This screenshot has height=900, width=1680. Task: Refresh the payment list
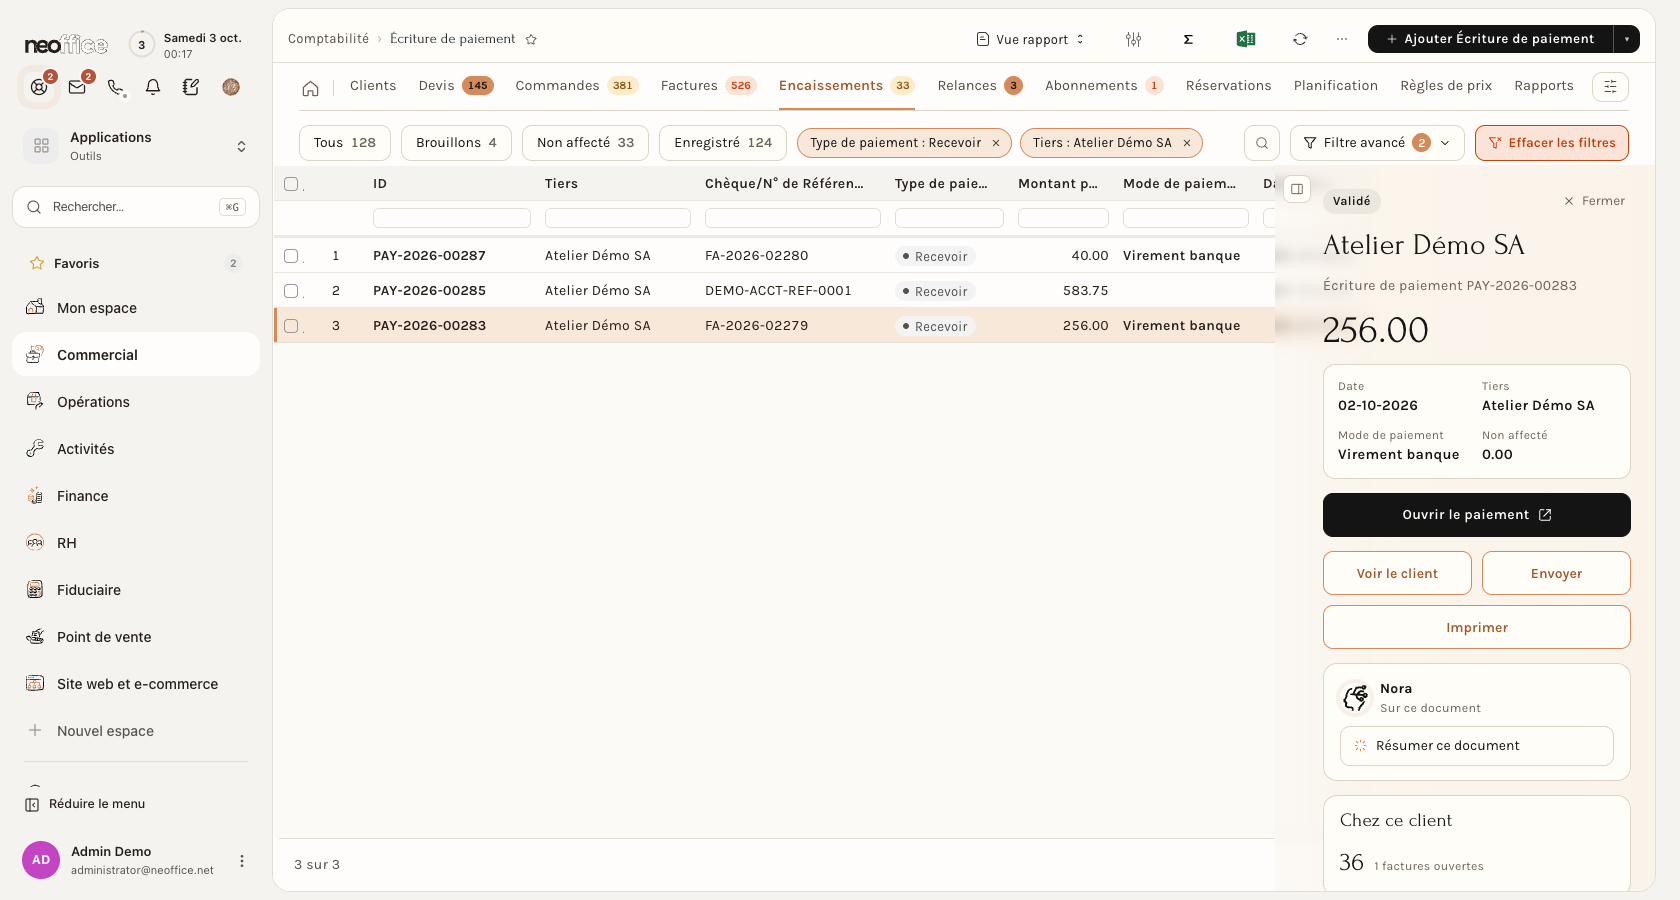[1300, 39]
